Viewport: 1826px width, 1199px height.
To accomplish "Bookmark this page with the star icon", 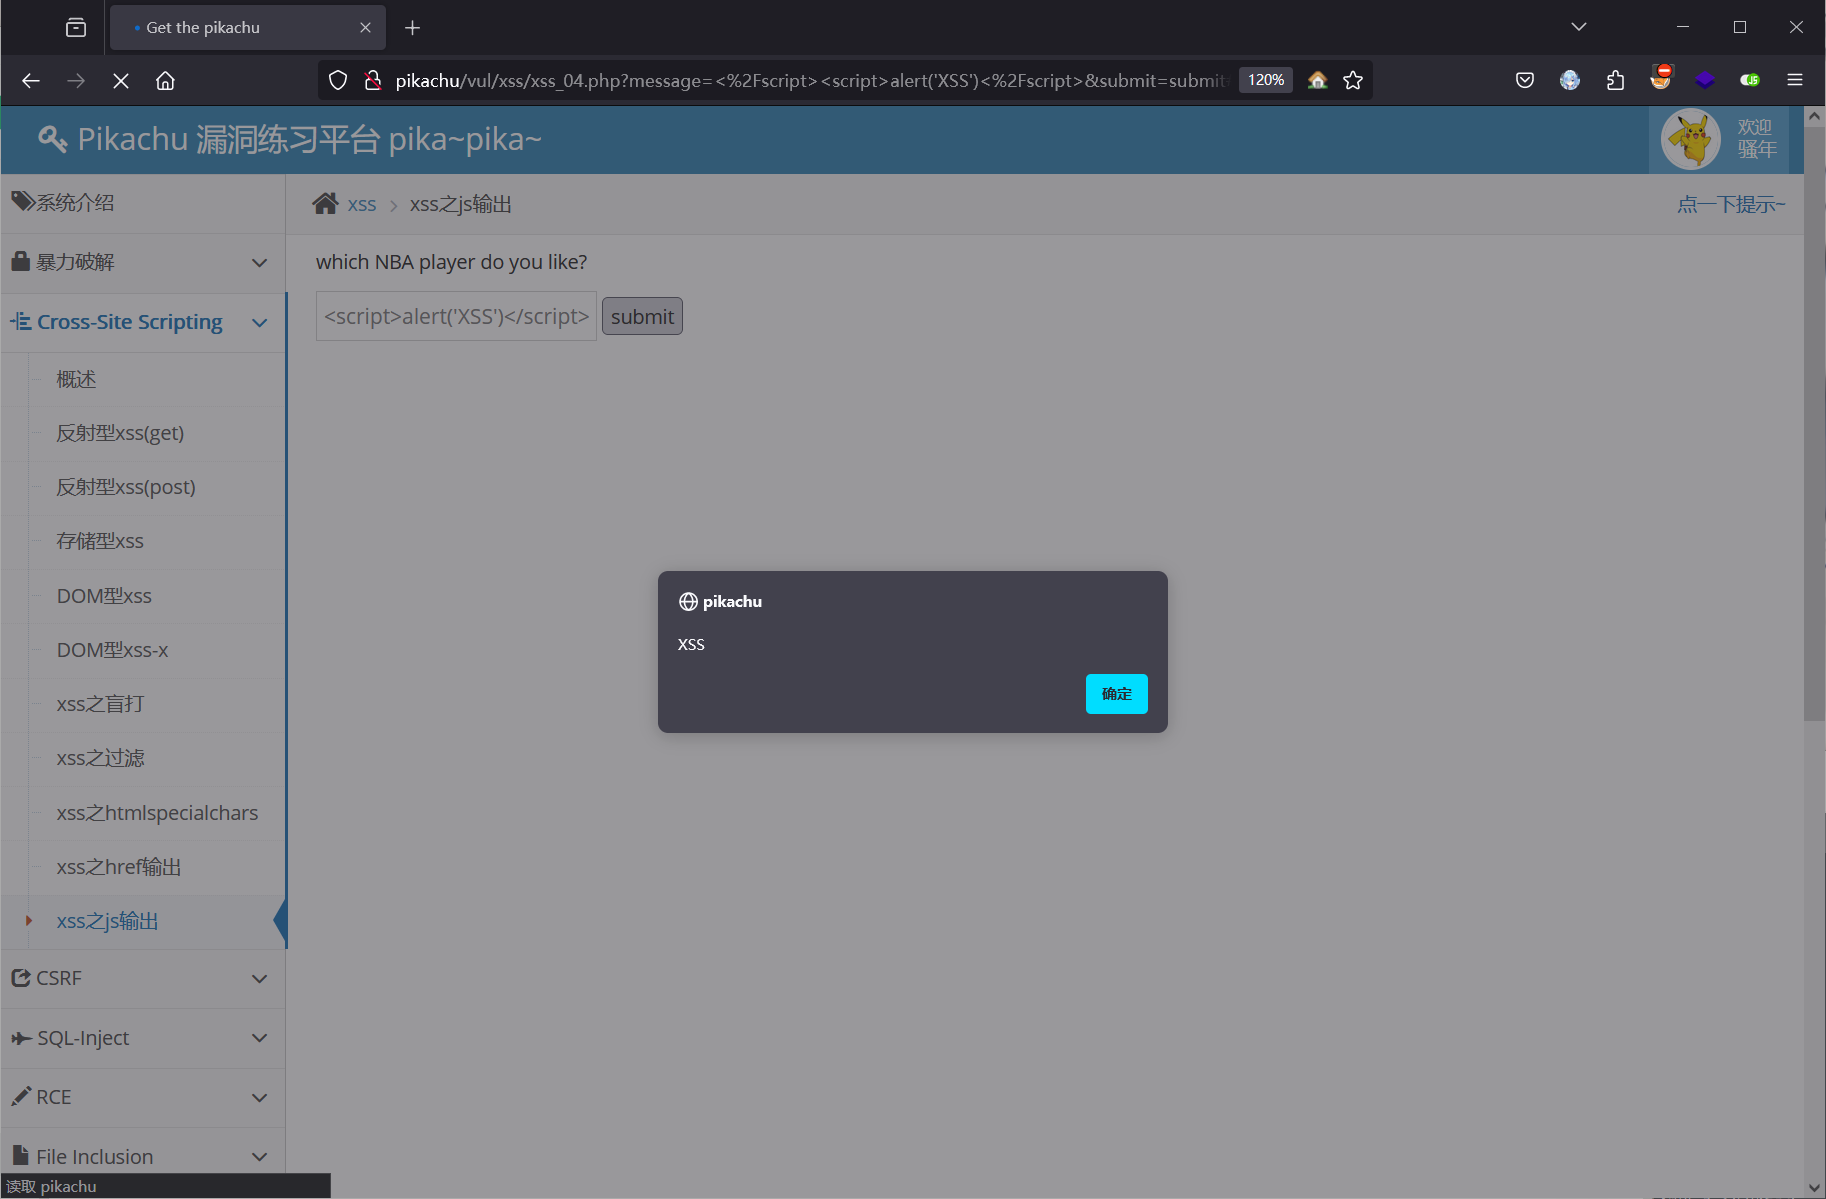I will click(x=1353, y=81).
